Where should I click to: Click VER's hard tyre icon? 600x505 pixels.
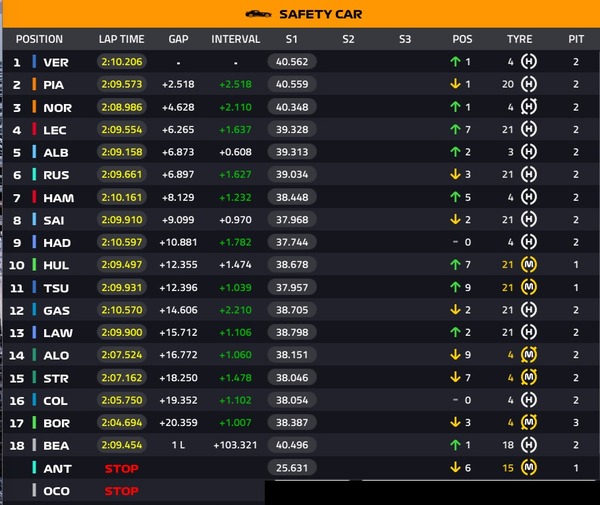coord(529,62)
